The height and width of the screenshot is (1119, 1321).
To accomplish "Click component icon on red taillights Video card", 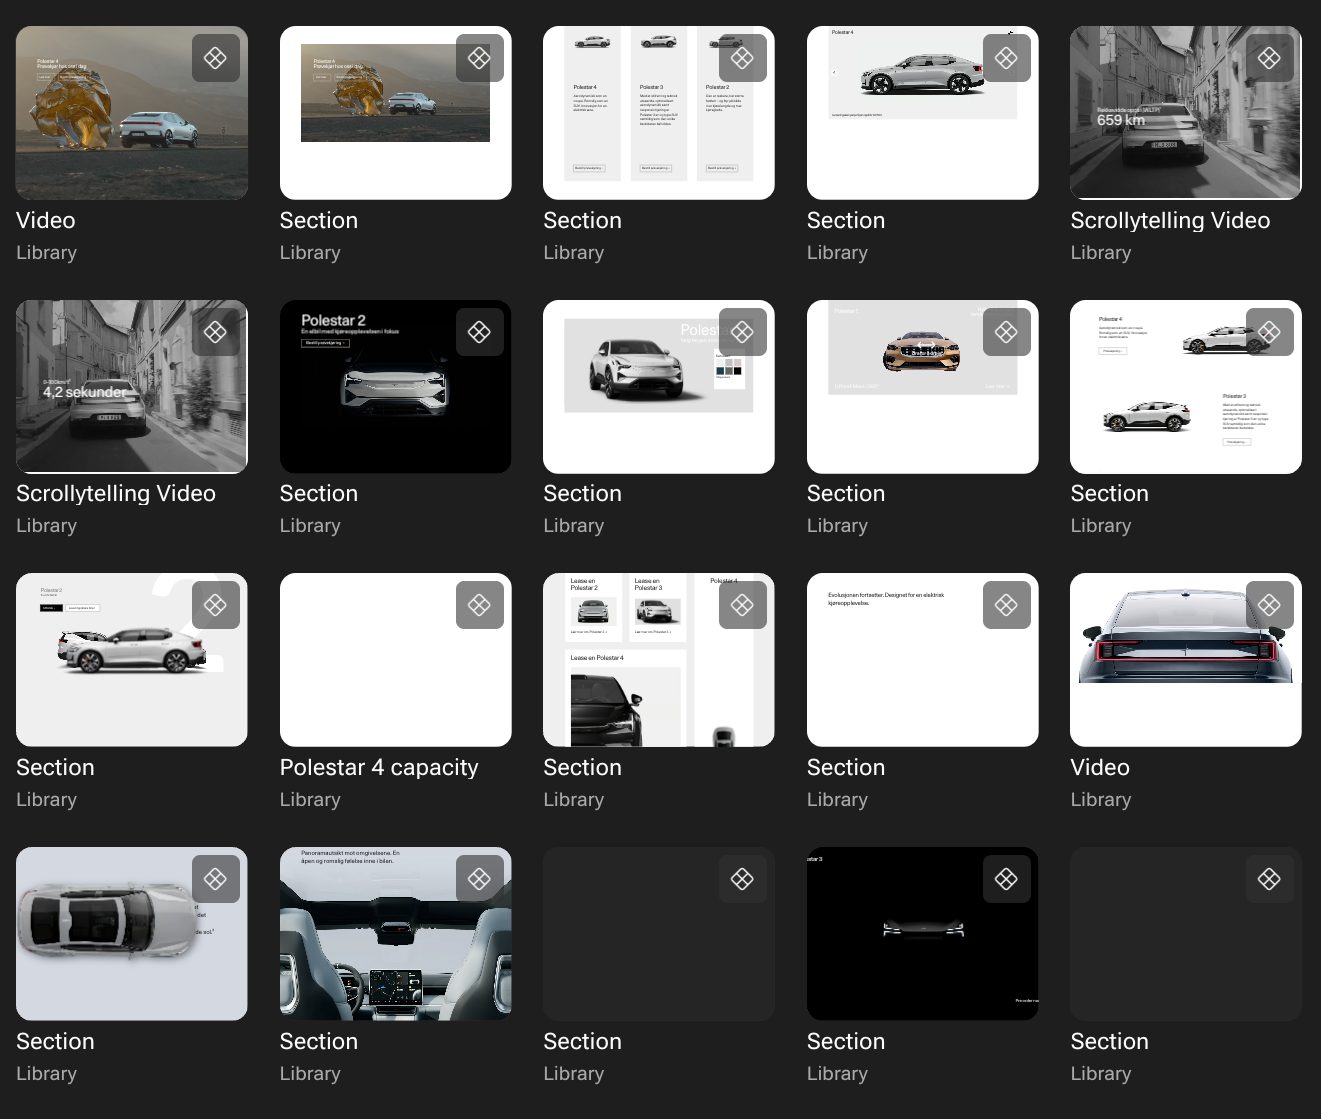I will tap(1270, 605).
